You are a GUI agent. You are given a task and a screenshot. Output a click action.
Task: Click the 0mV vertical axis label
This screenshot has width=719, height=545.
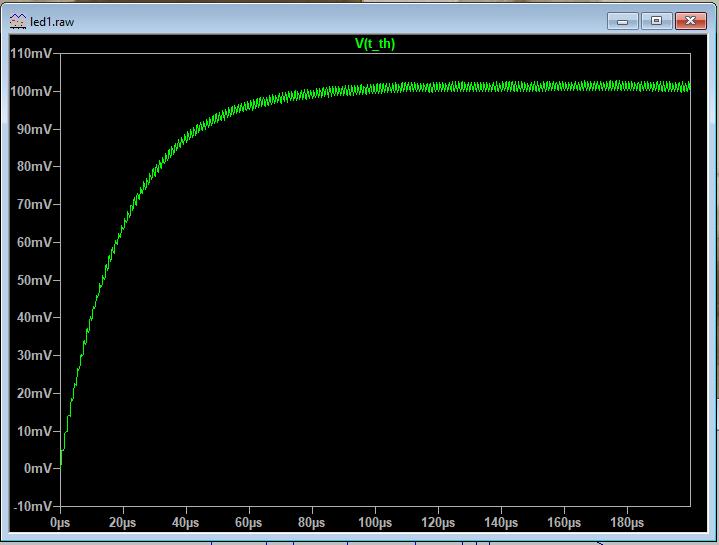pos(38,468)
